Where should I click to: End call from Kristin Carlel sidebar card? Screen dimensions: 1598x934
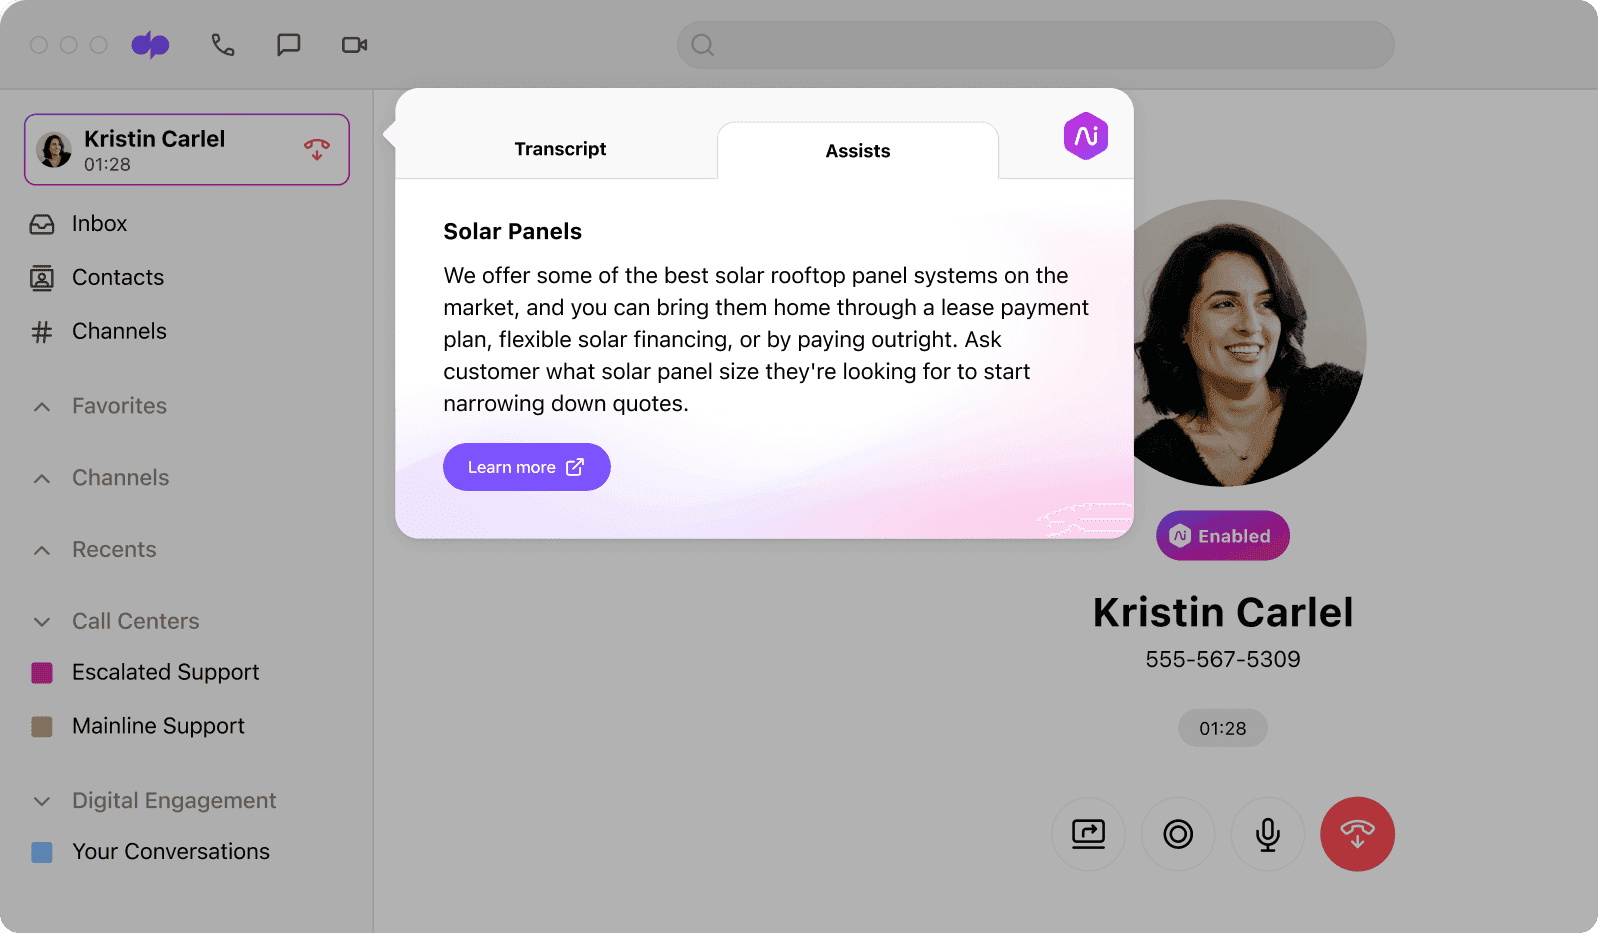(317, 150)
